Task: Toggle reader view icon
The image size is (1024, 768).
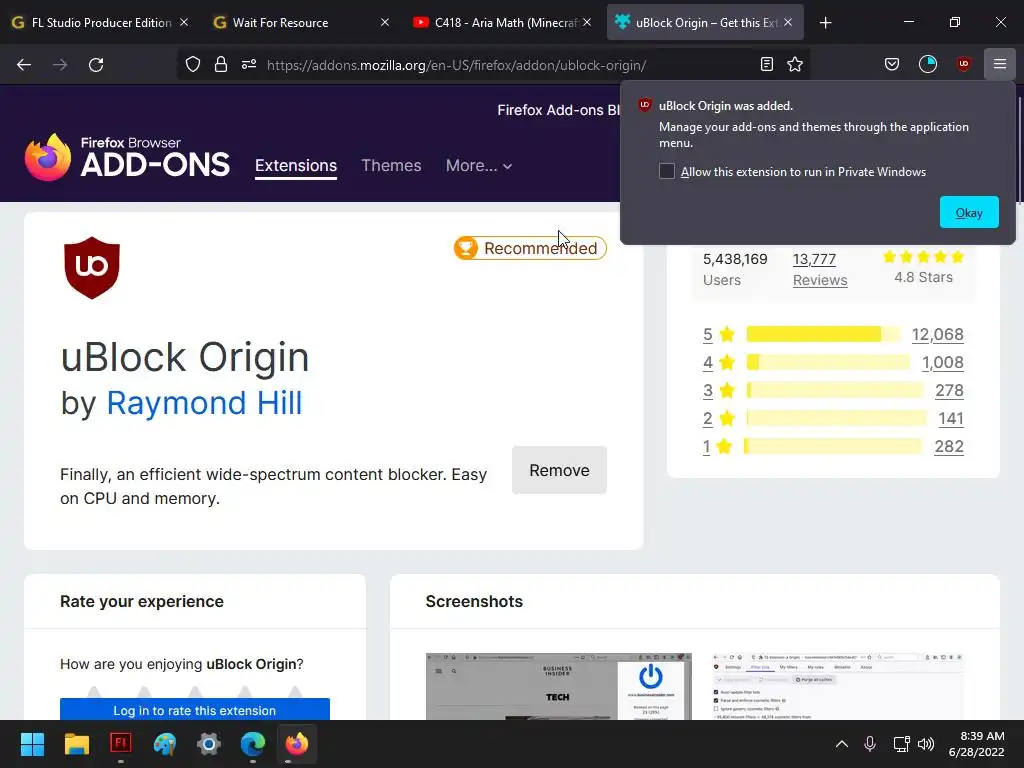Action: [x=767, y=64]
